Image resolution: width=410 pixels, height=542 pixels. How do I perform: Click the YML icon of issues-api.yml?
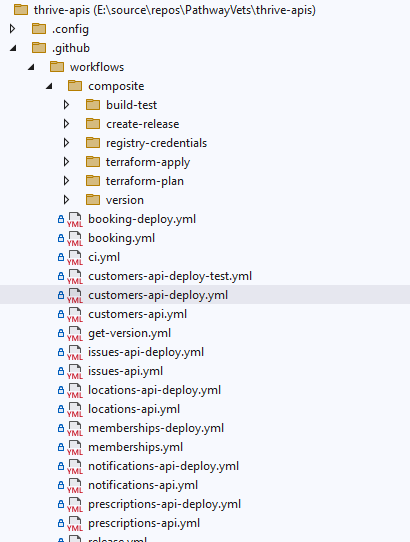[x=75, y=372]
